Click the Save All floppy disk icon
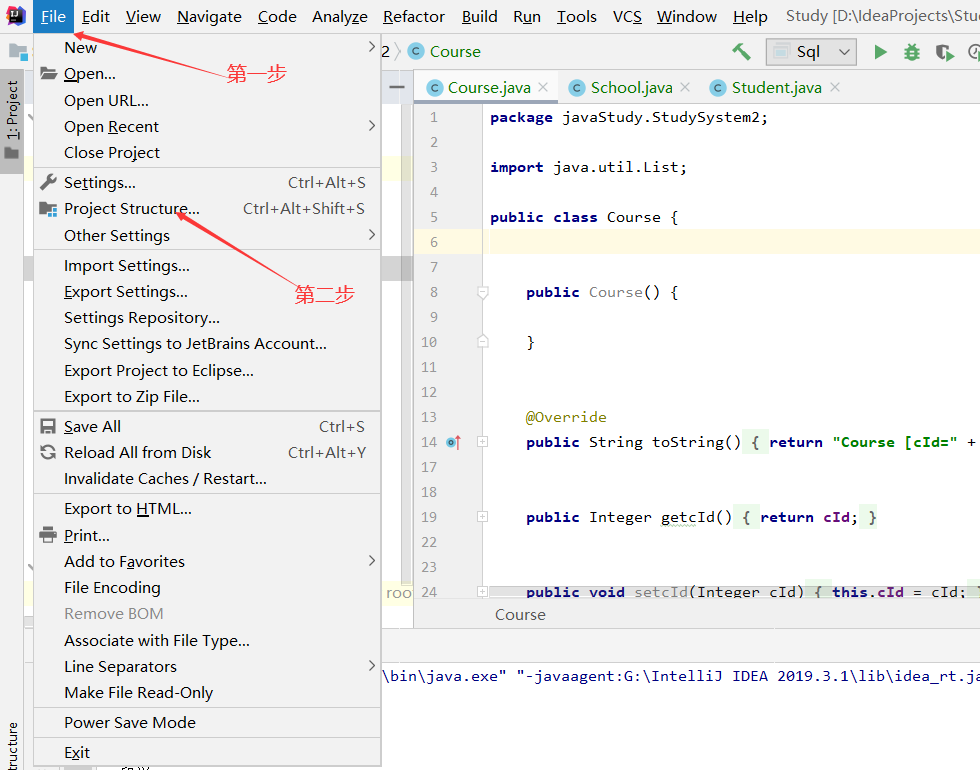The image size is (980, 770). click(x=48, y=426)
